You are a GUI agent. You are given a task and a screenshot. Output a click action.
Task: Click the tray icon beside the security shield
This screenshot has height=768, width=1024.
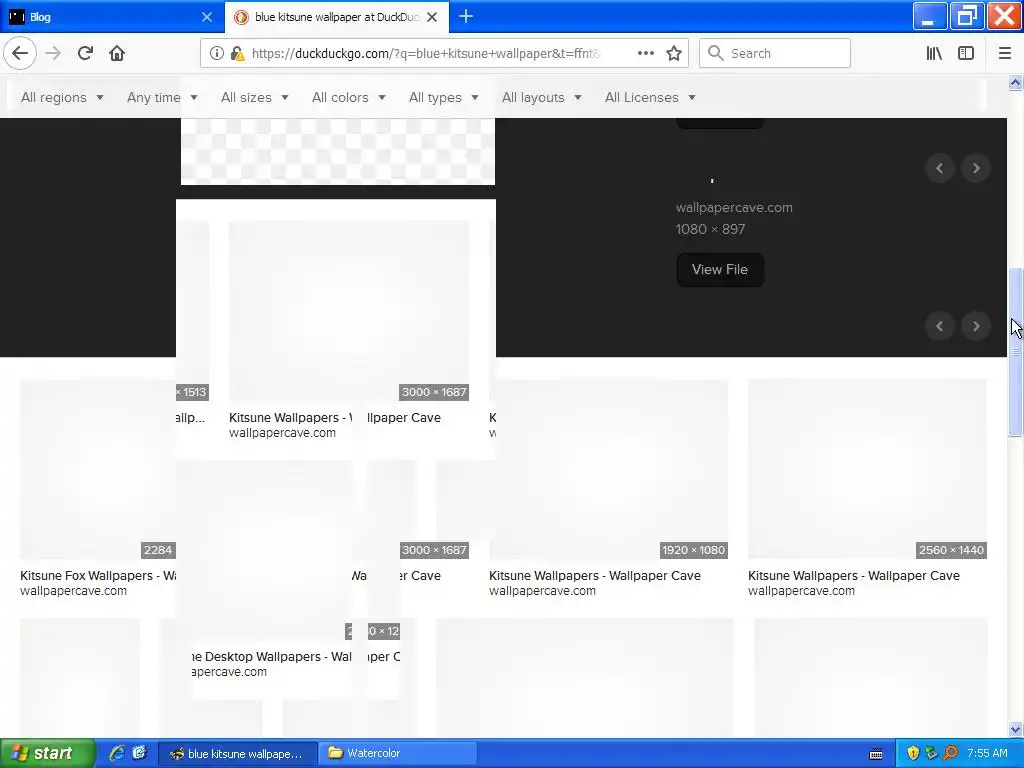tap(932, 753)
